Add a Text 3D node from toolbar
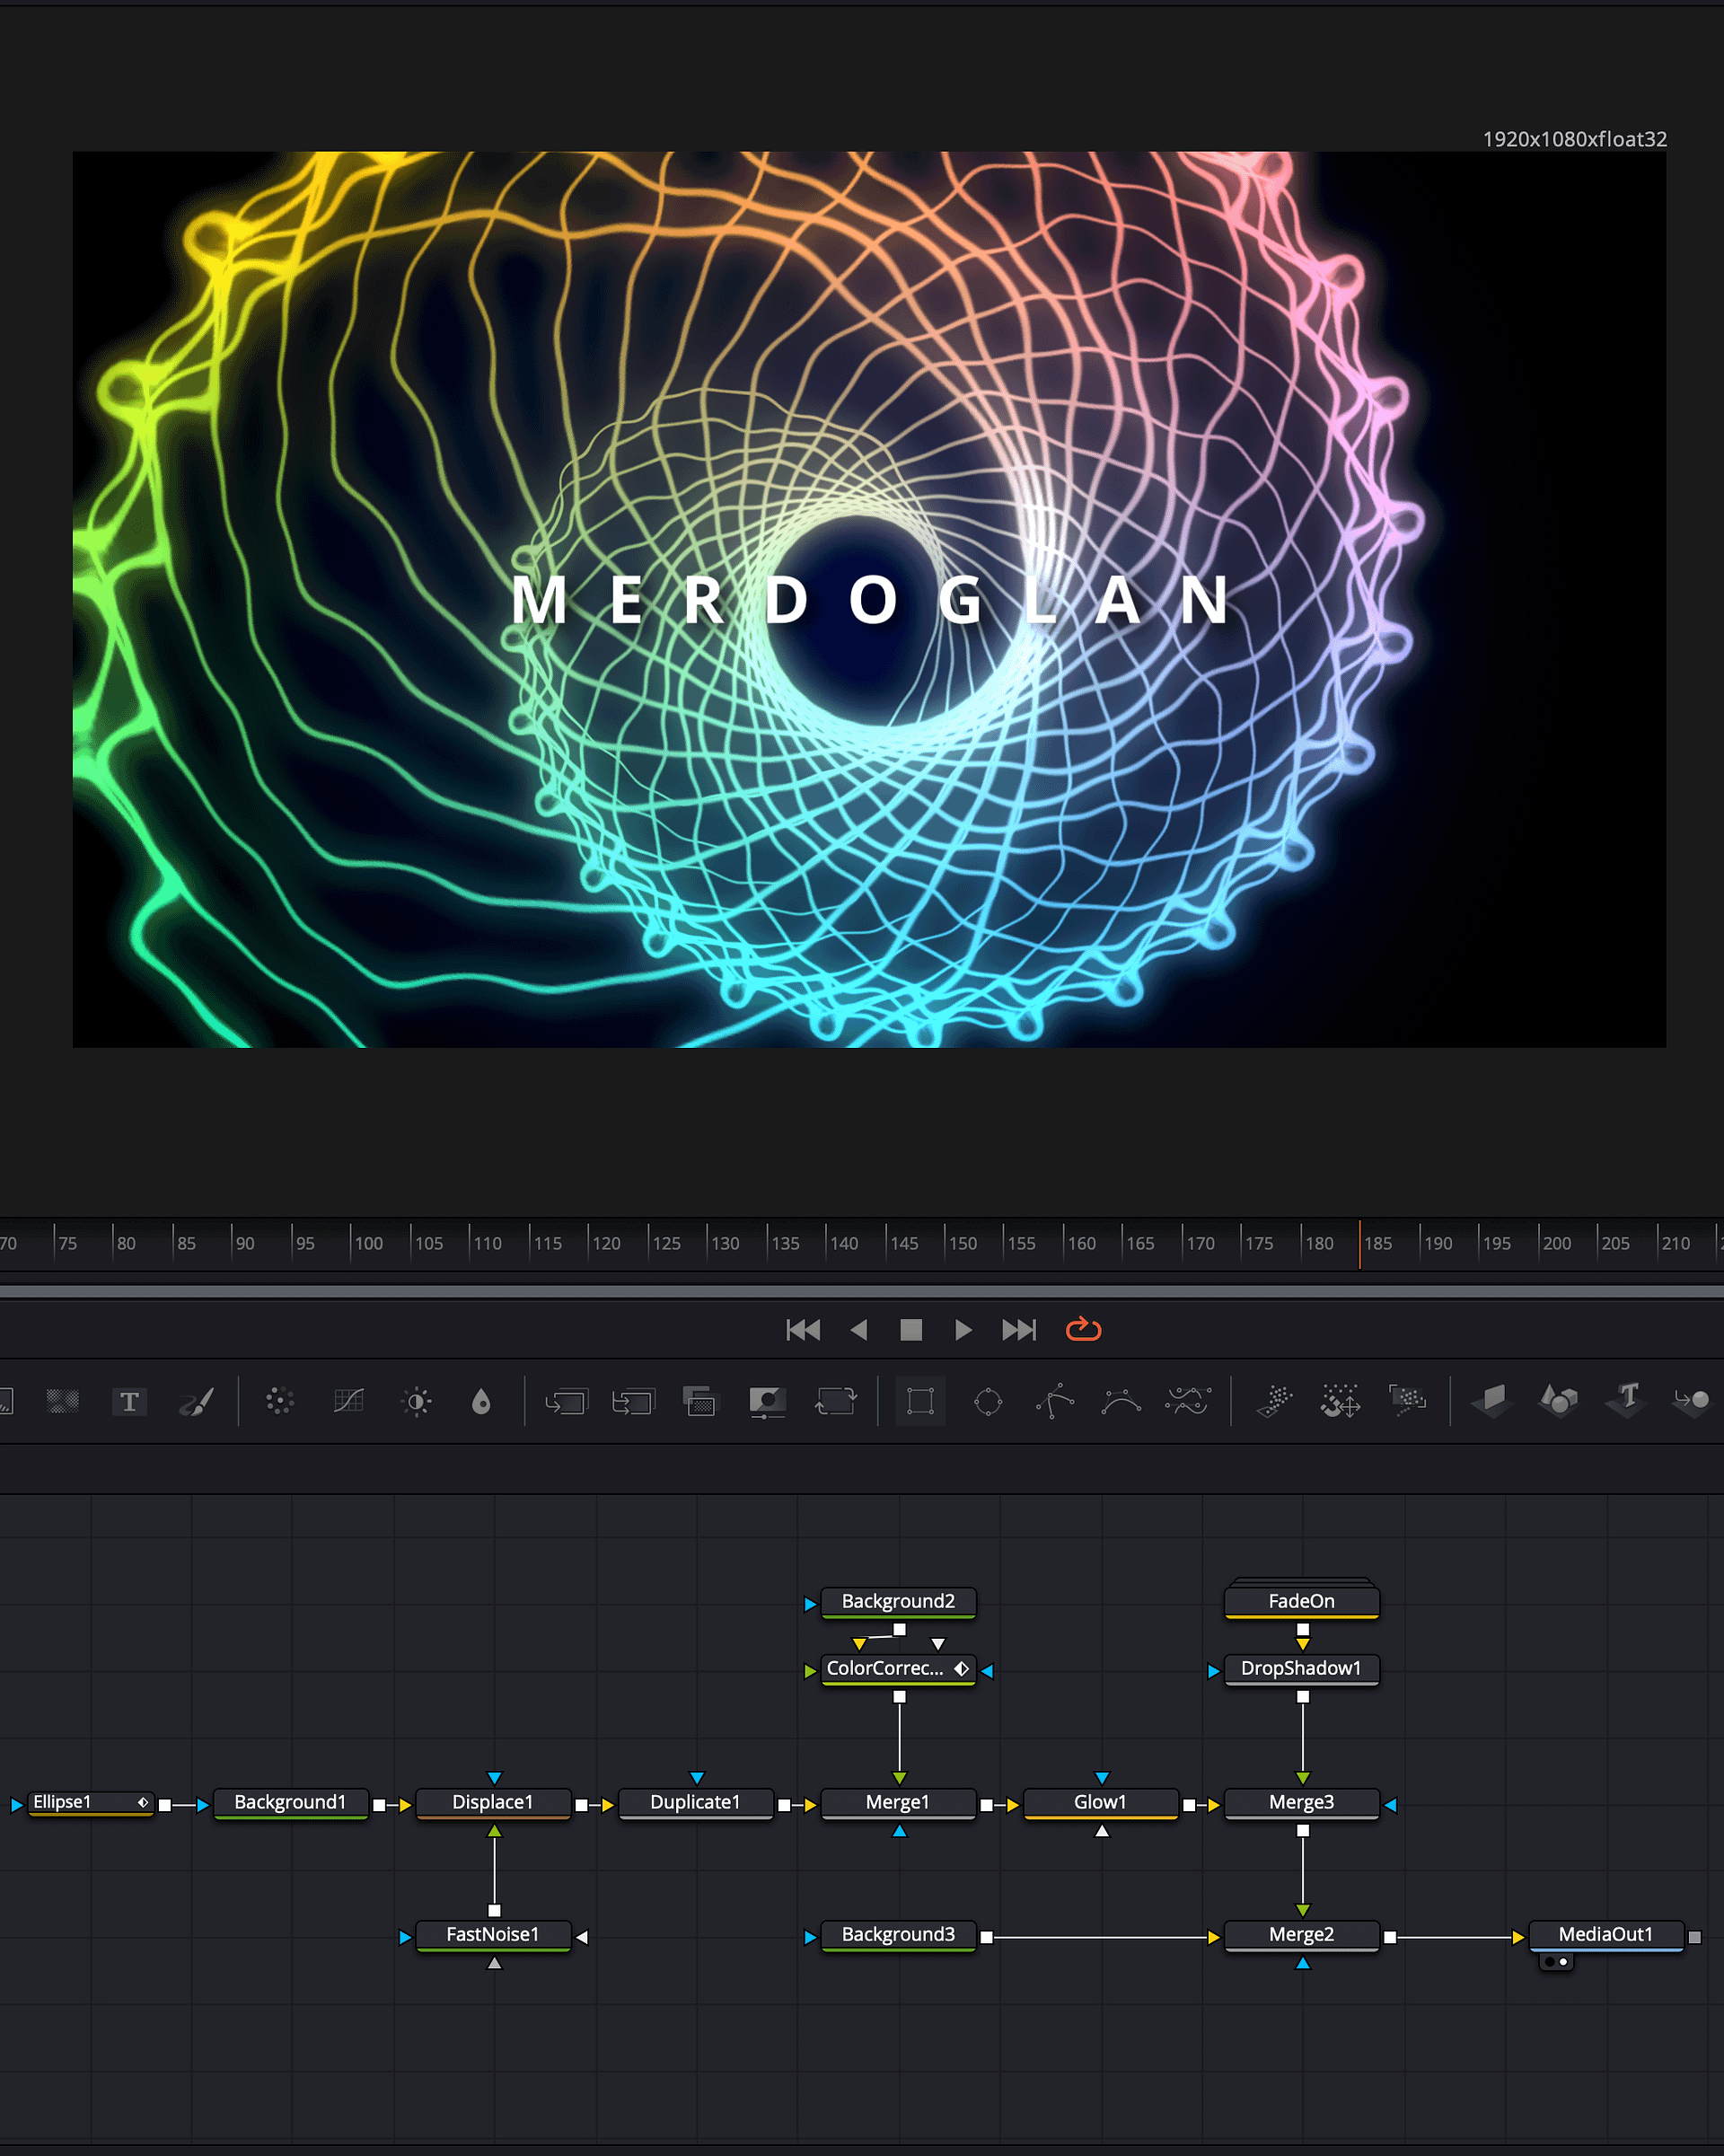 coord(1626,1399)
